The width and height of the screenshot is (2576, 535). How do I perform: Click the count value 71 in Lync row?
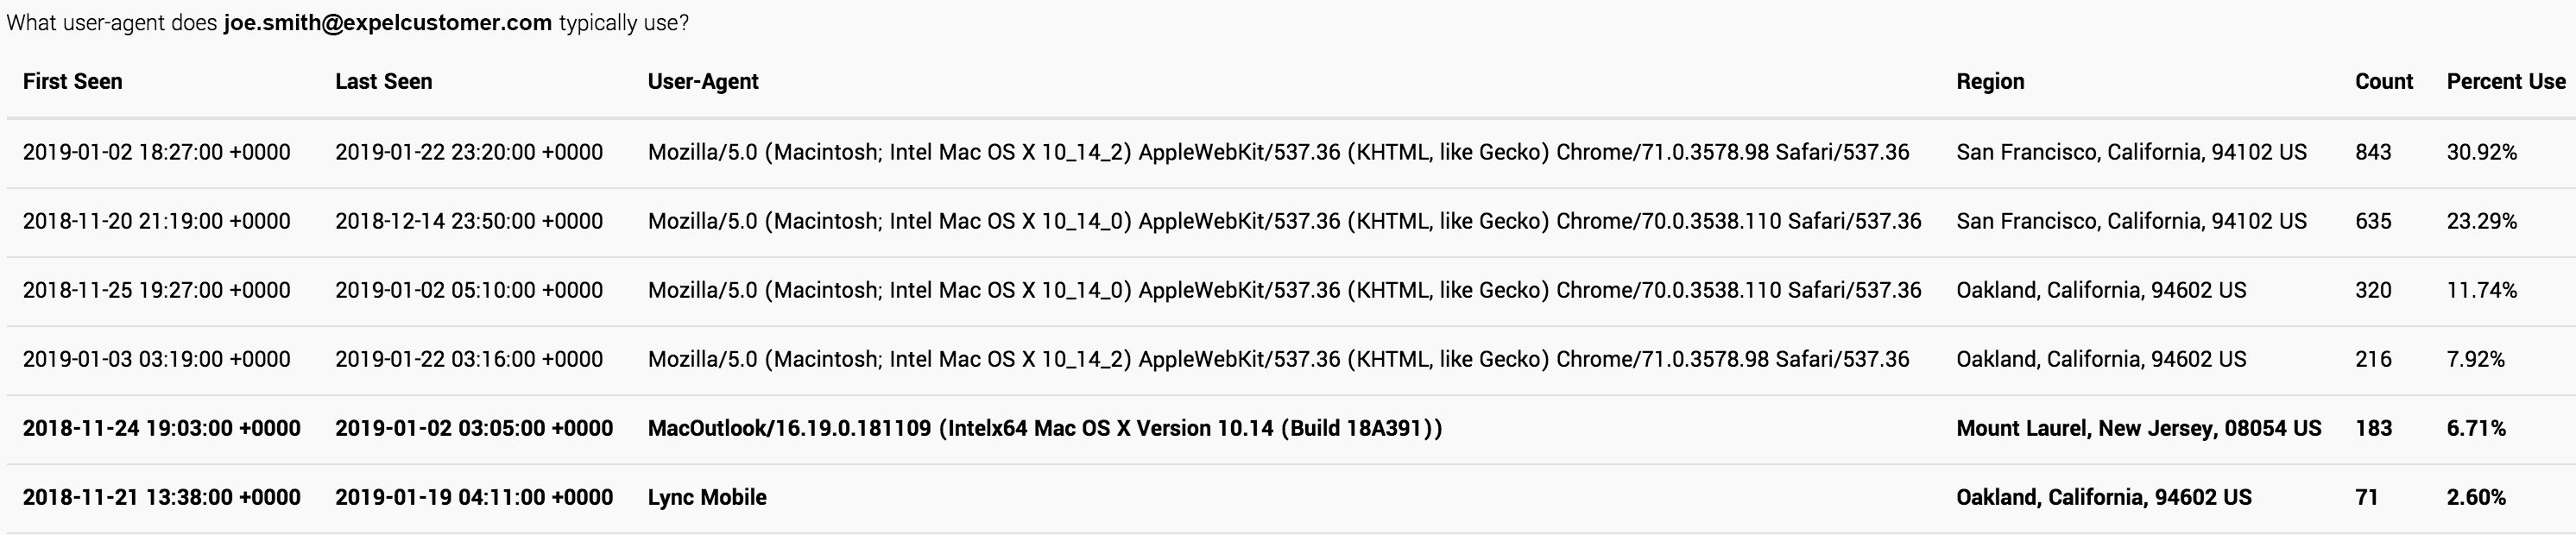point(2366,498)
